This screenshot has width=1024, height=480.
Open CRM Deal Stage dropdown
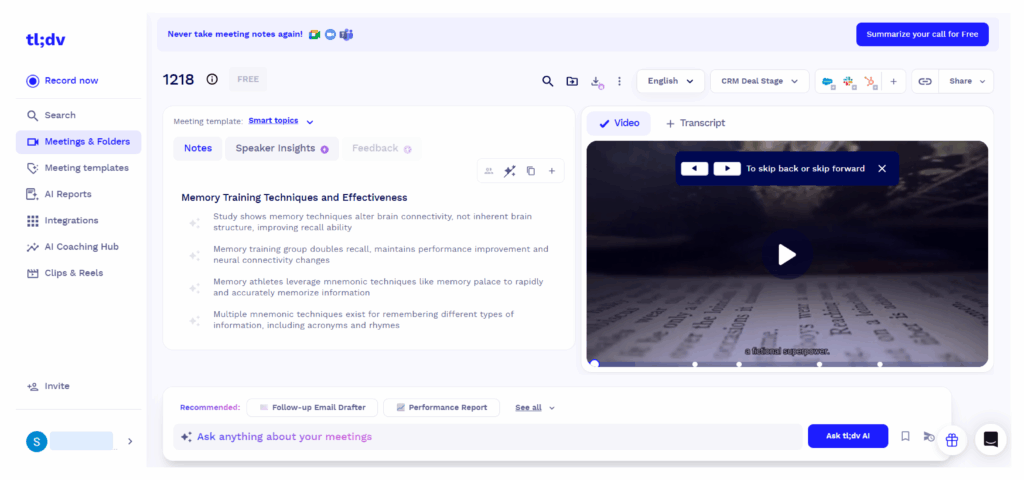point(760,81)
